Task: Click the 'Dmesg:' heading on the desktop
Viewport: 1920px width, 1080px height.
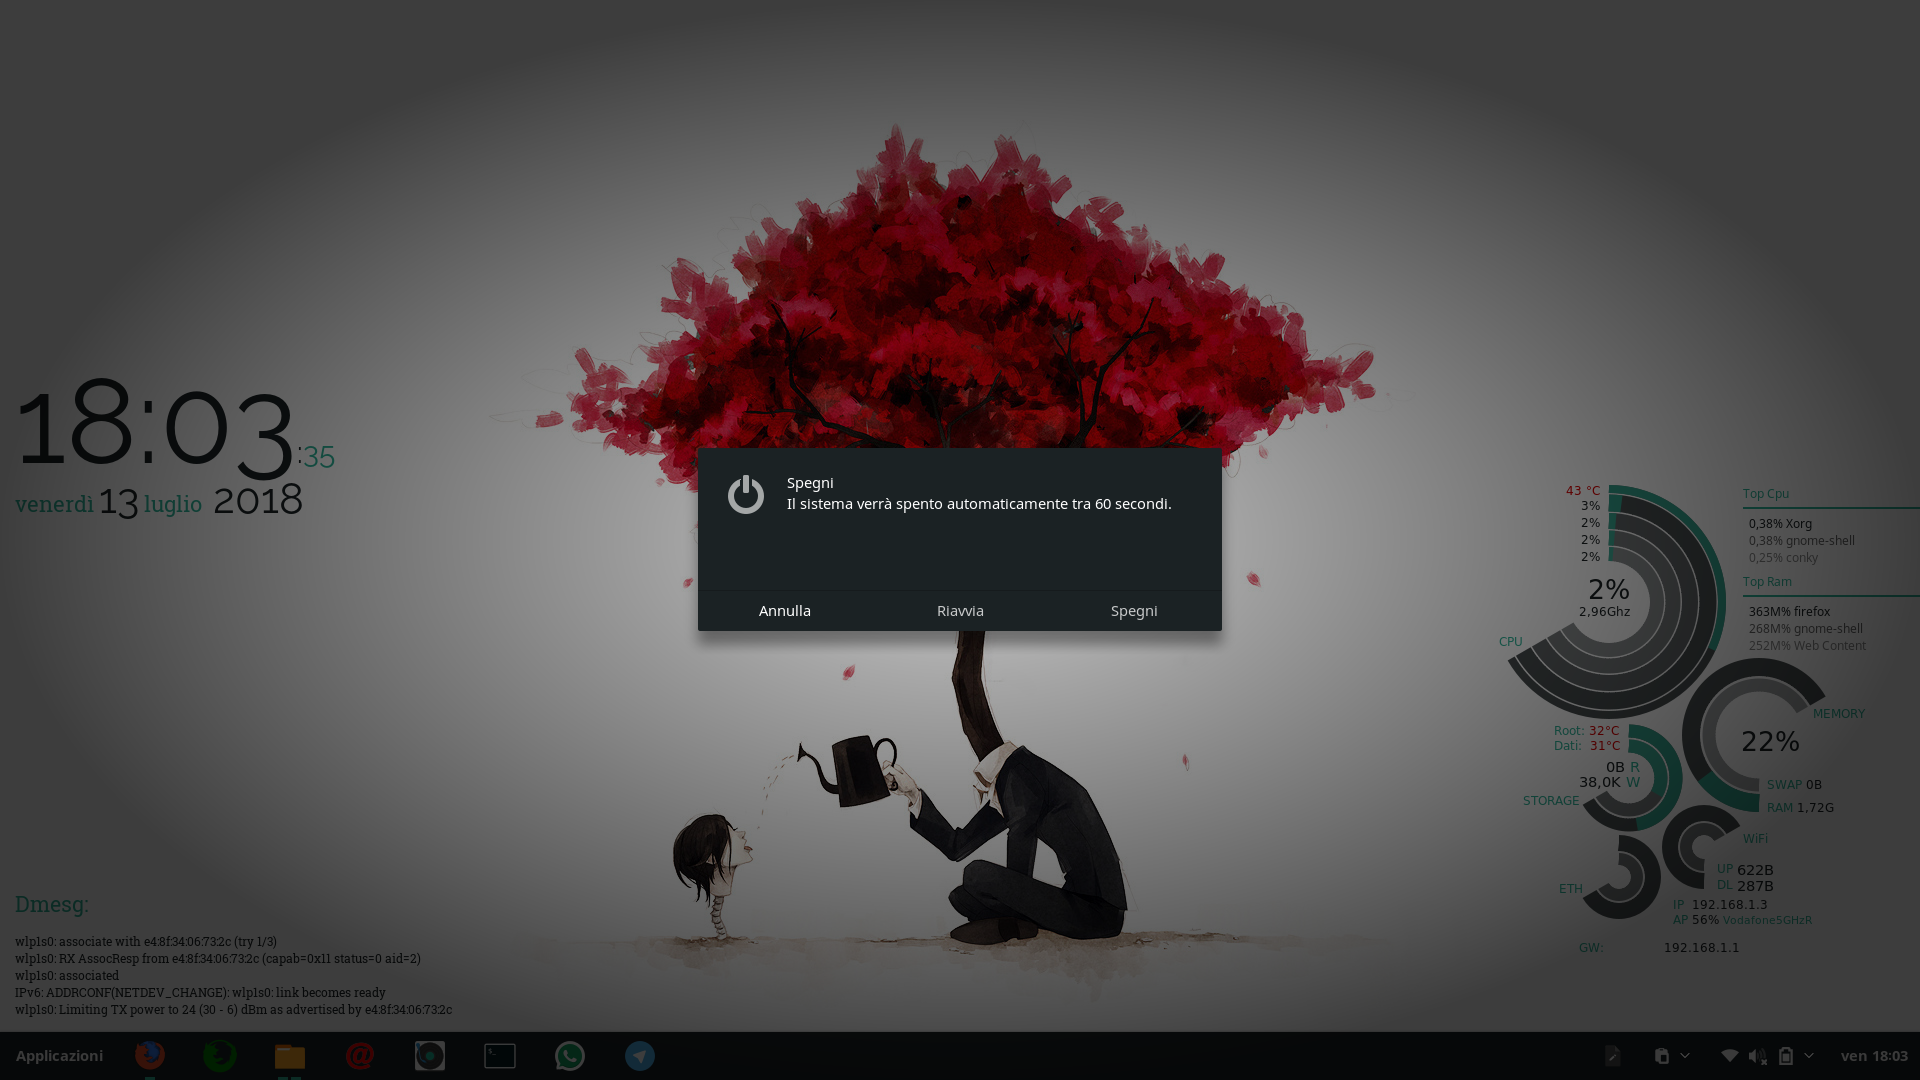Action: pos(52,904)
